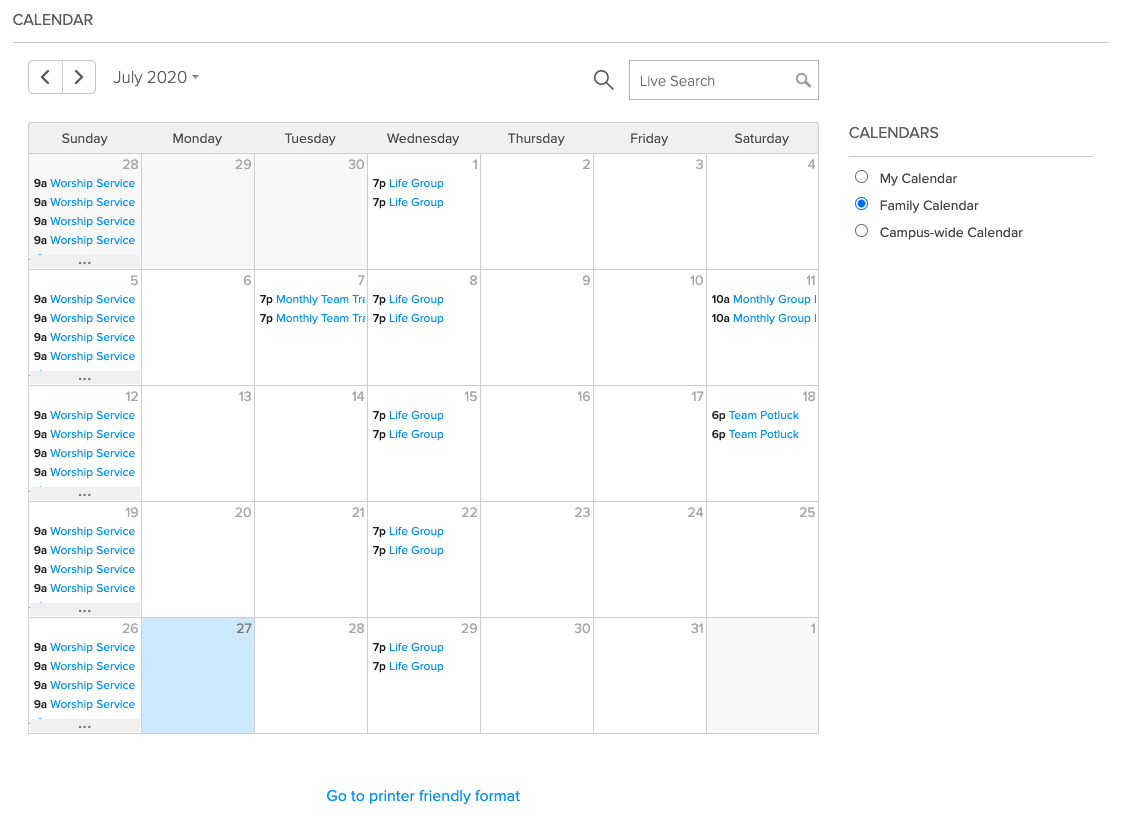Open the Monthly Group event on July 11
The image size is (1136, 822).
[773, 299]
